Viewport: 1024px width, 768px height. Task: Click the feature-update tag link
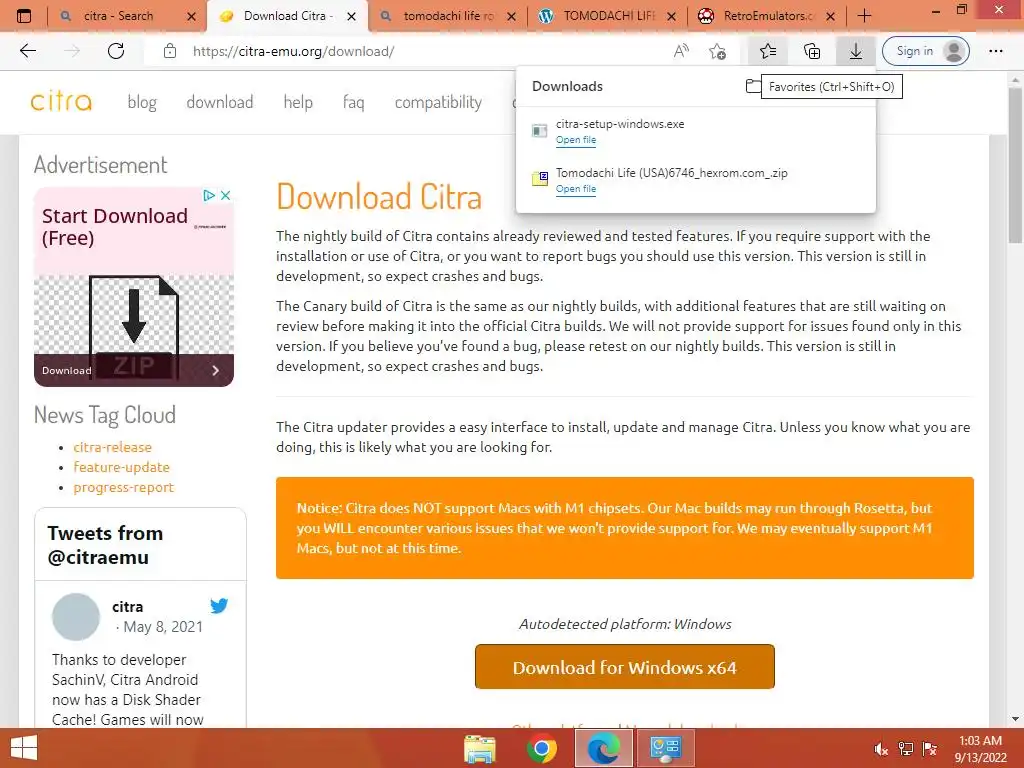click(121, 467)
